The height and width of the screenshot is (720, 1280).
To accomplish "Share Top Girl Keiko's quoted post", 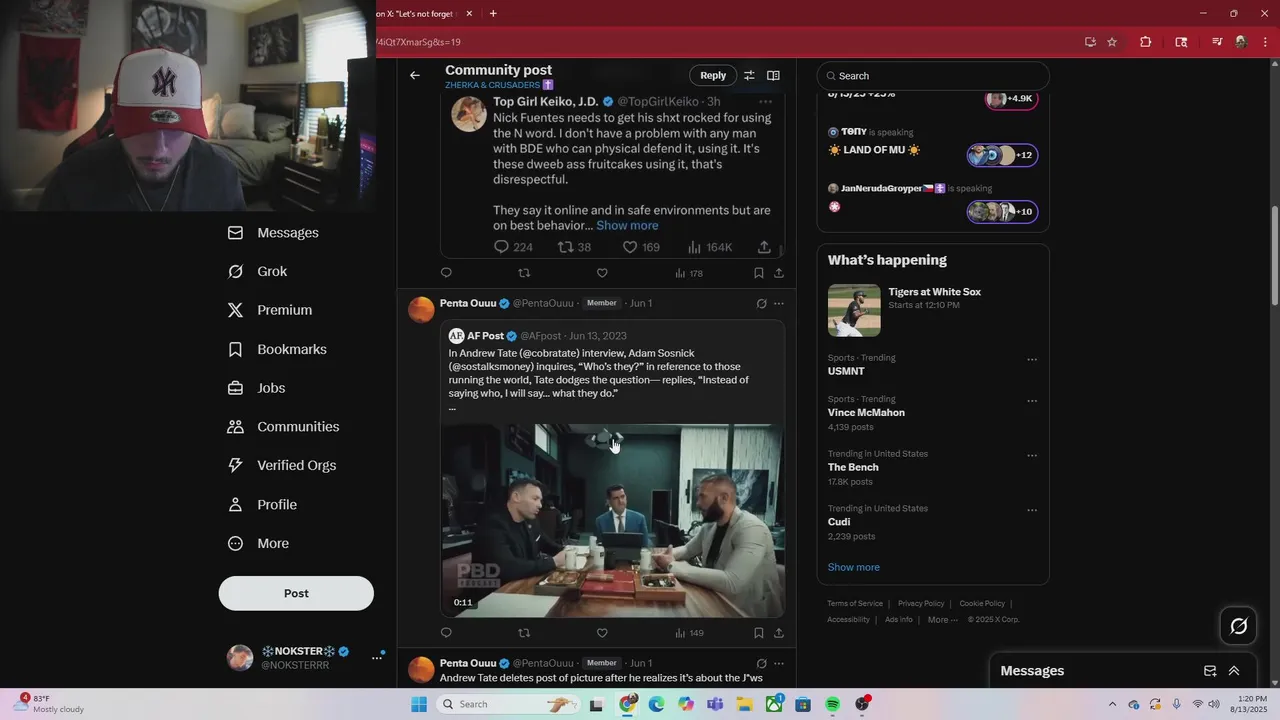I will click(764, 247).
